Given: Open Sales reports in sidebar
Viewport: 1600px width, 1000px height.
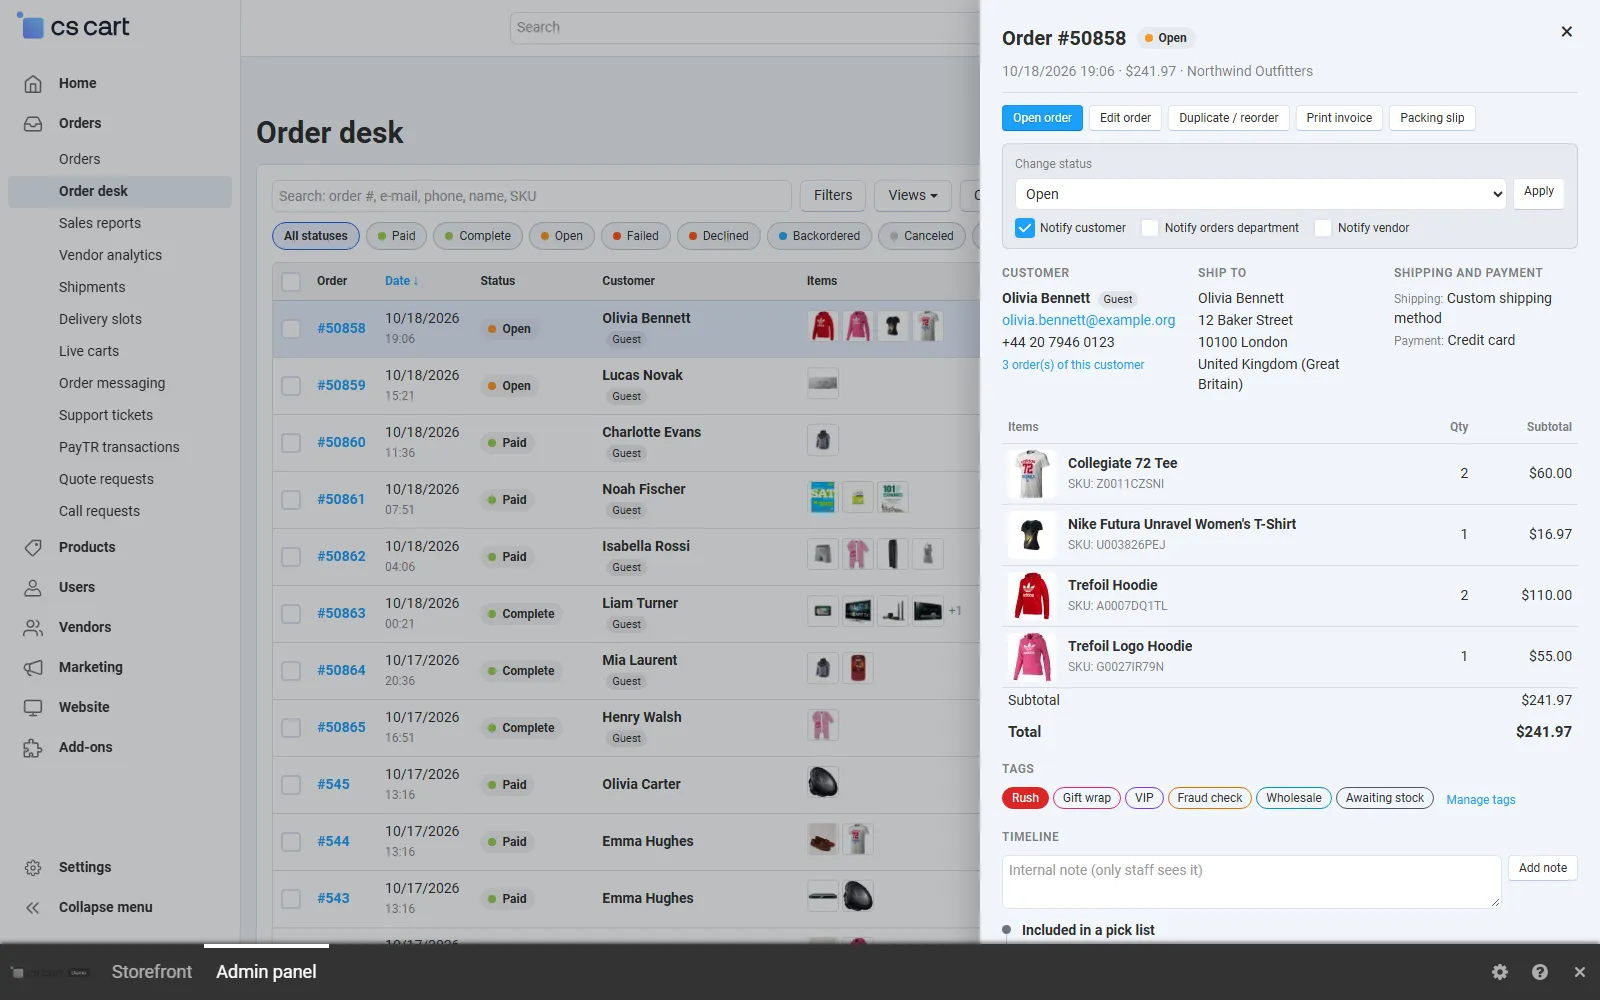Looking at the screenshot, I should point(100,223).
